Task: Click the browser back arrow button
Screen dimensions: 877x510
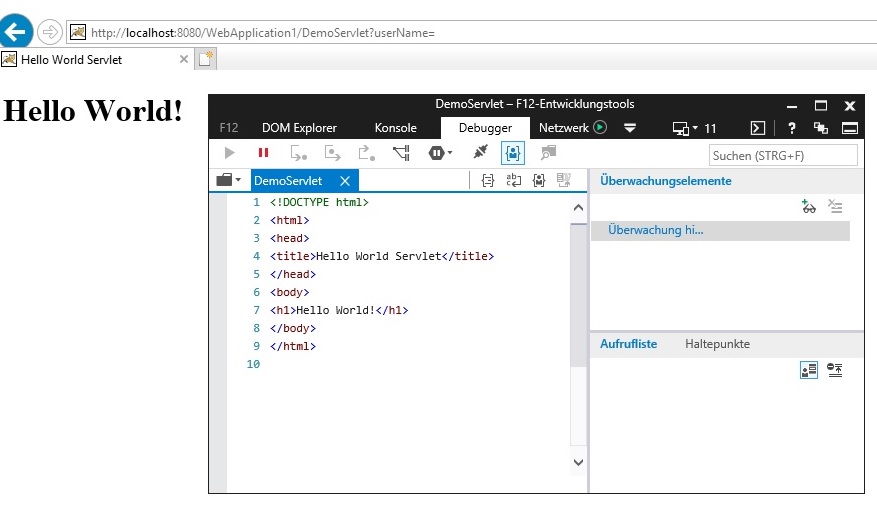Action: 16,32
